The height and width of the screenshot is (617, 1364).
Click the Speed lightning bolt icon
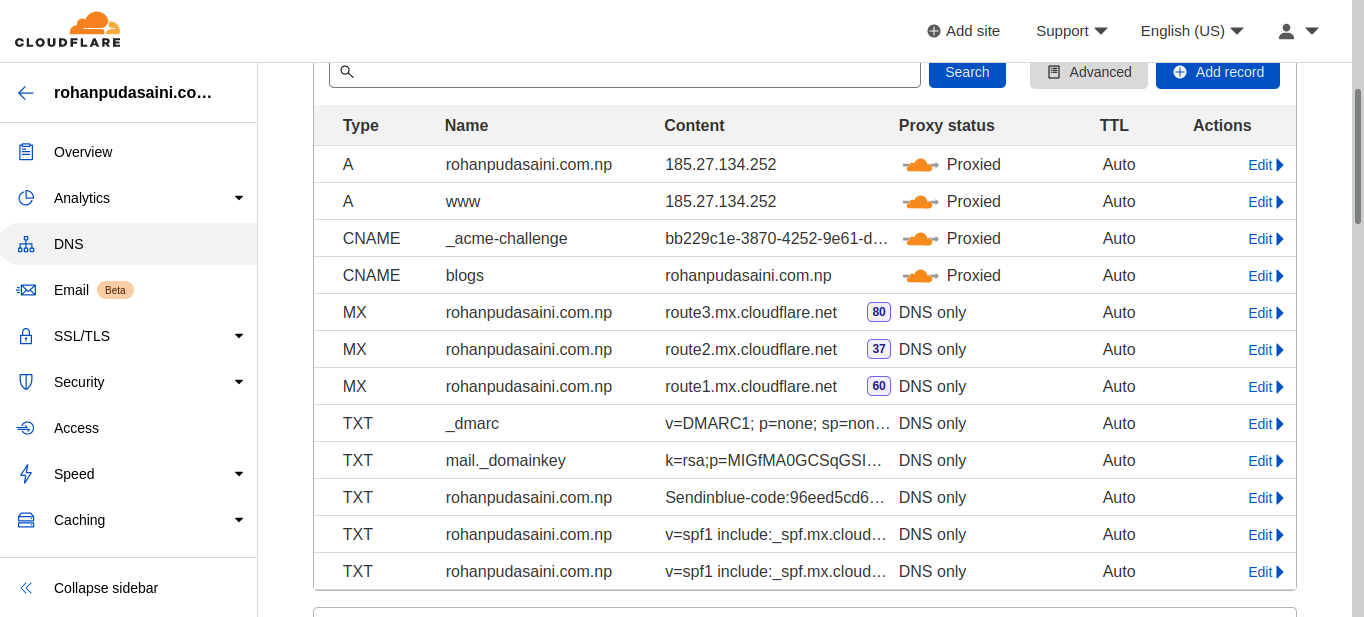(x=26, y=474)
